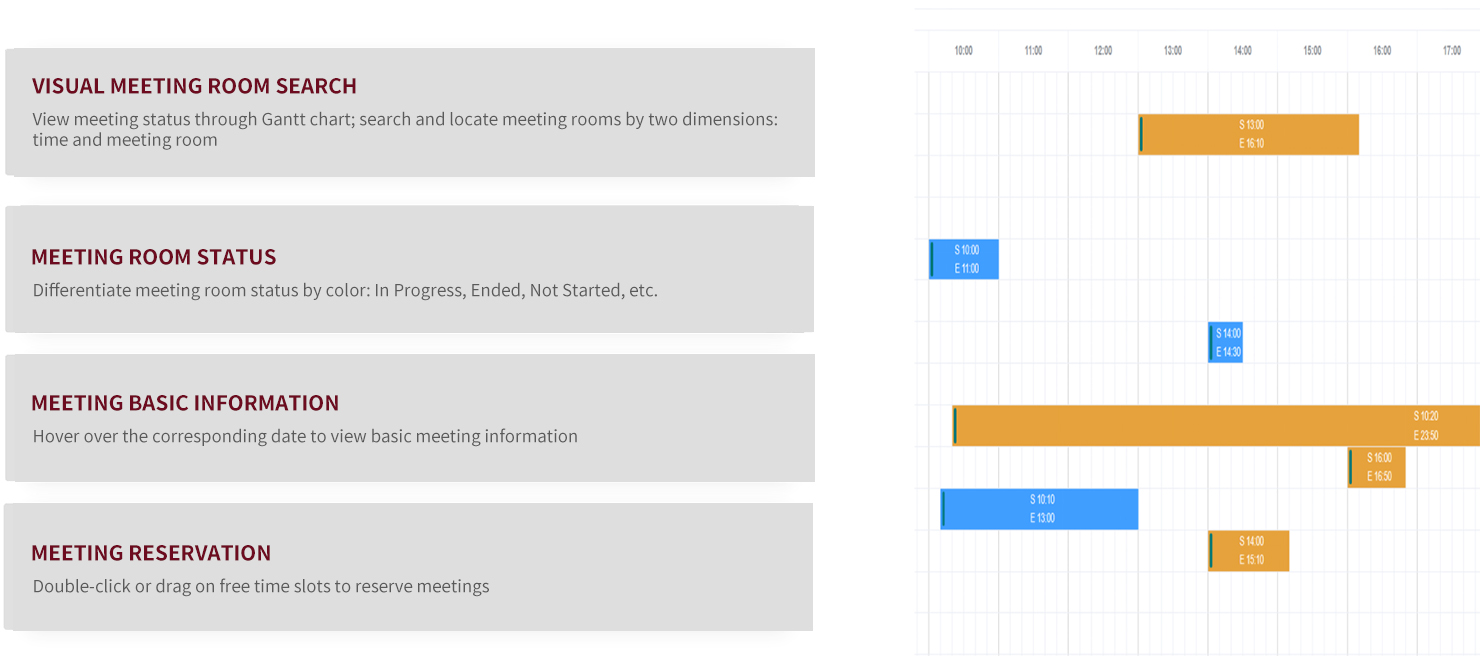The image size is (1480, 670).
Task: Select the small blue meeting 14:00 to 14:30
Action: [1225, 342]
